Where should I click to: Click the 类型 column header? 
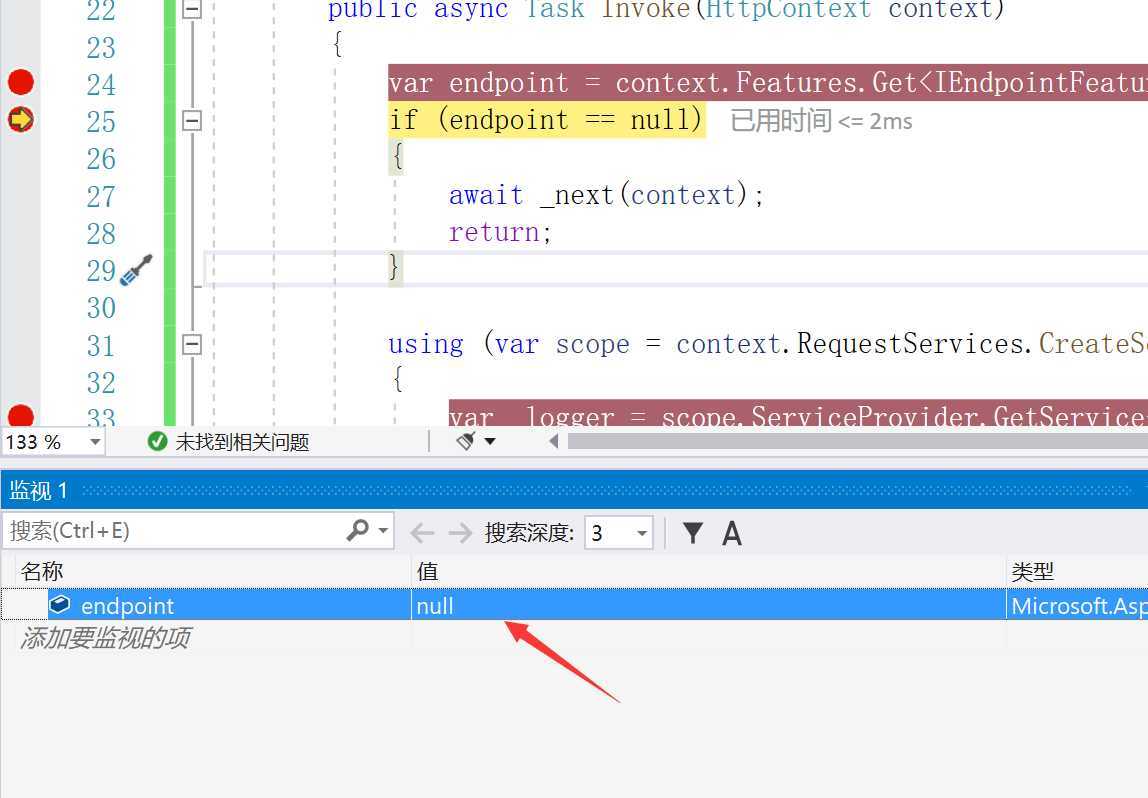1032,572
